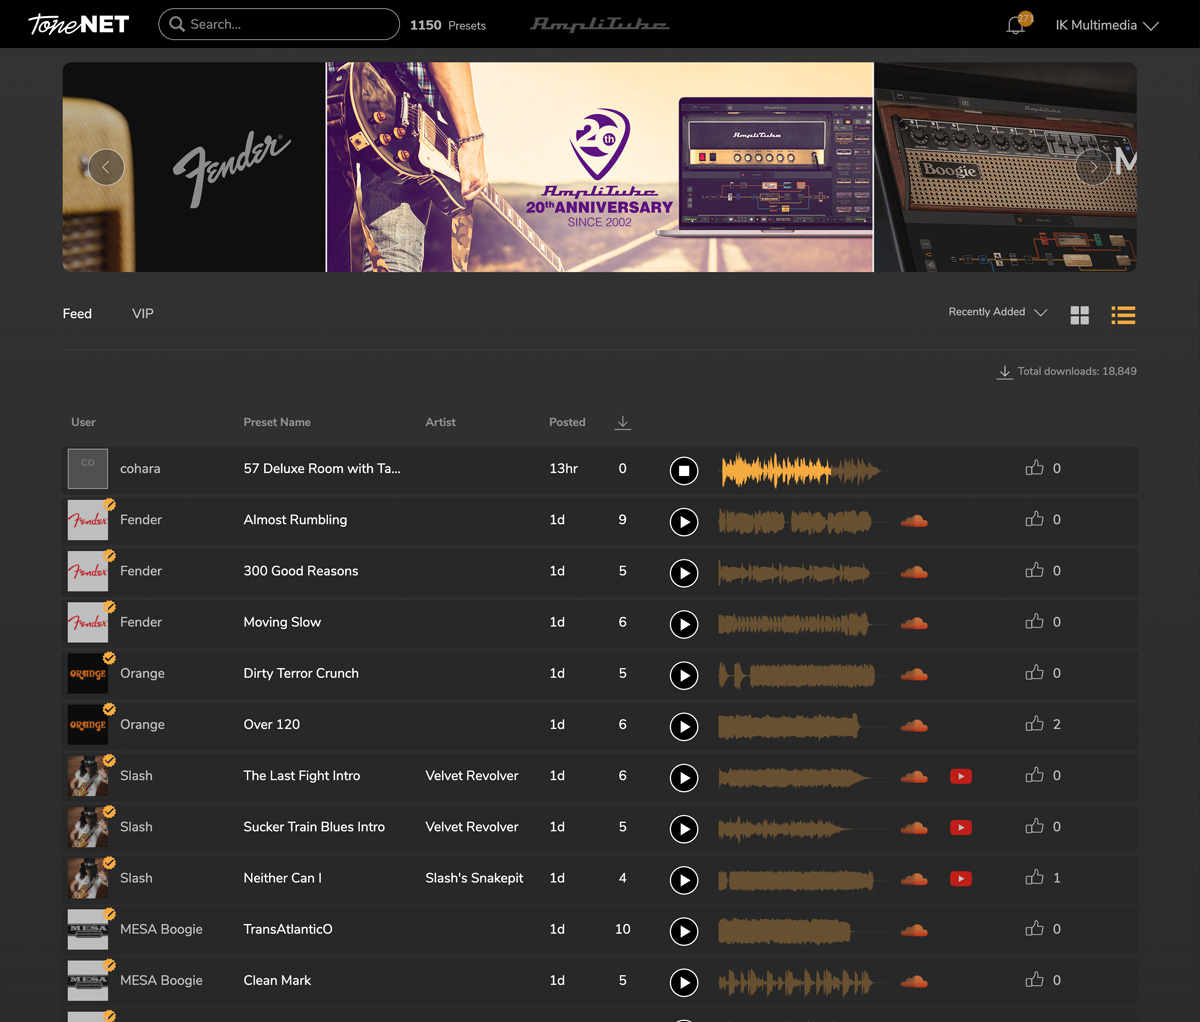This screenshot has height=1022, width=1200.
Task: Play Sucker Train Blues Intro preset
Action: (x=684, y=828)
